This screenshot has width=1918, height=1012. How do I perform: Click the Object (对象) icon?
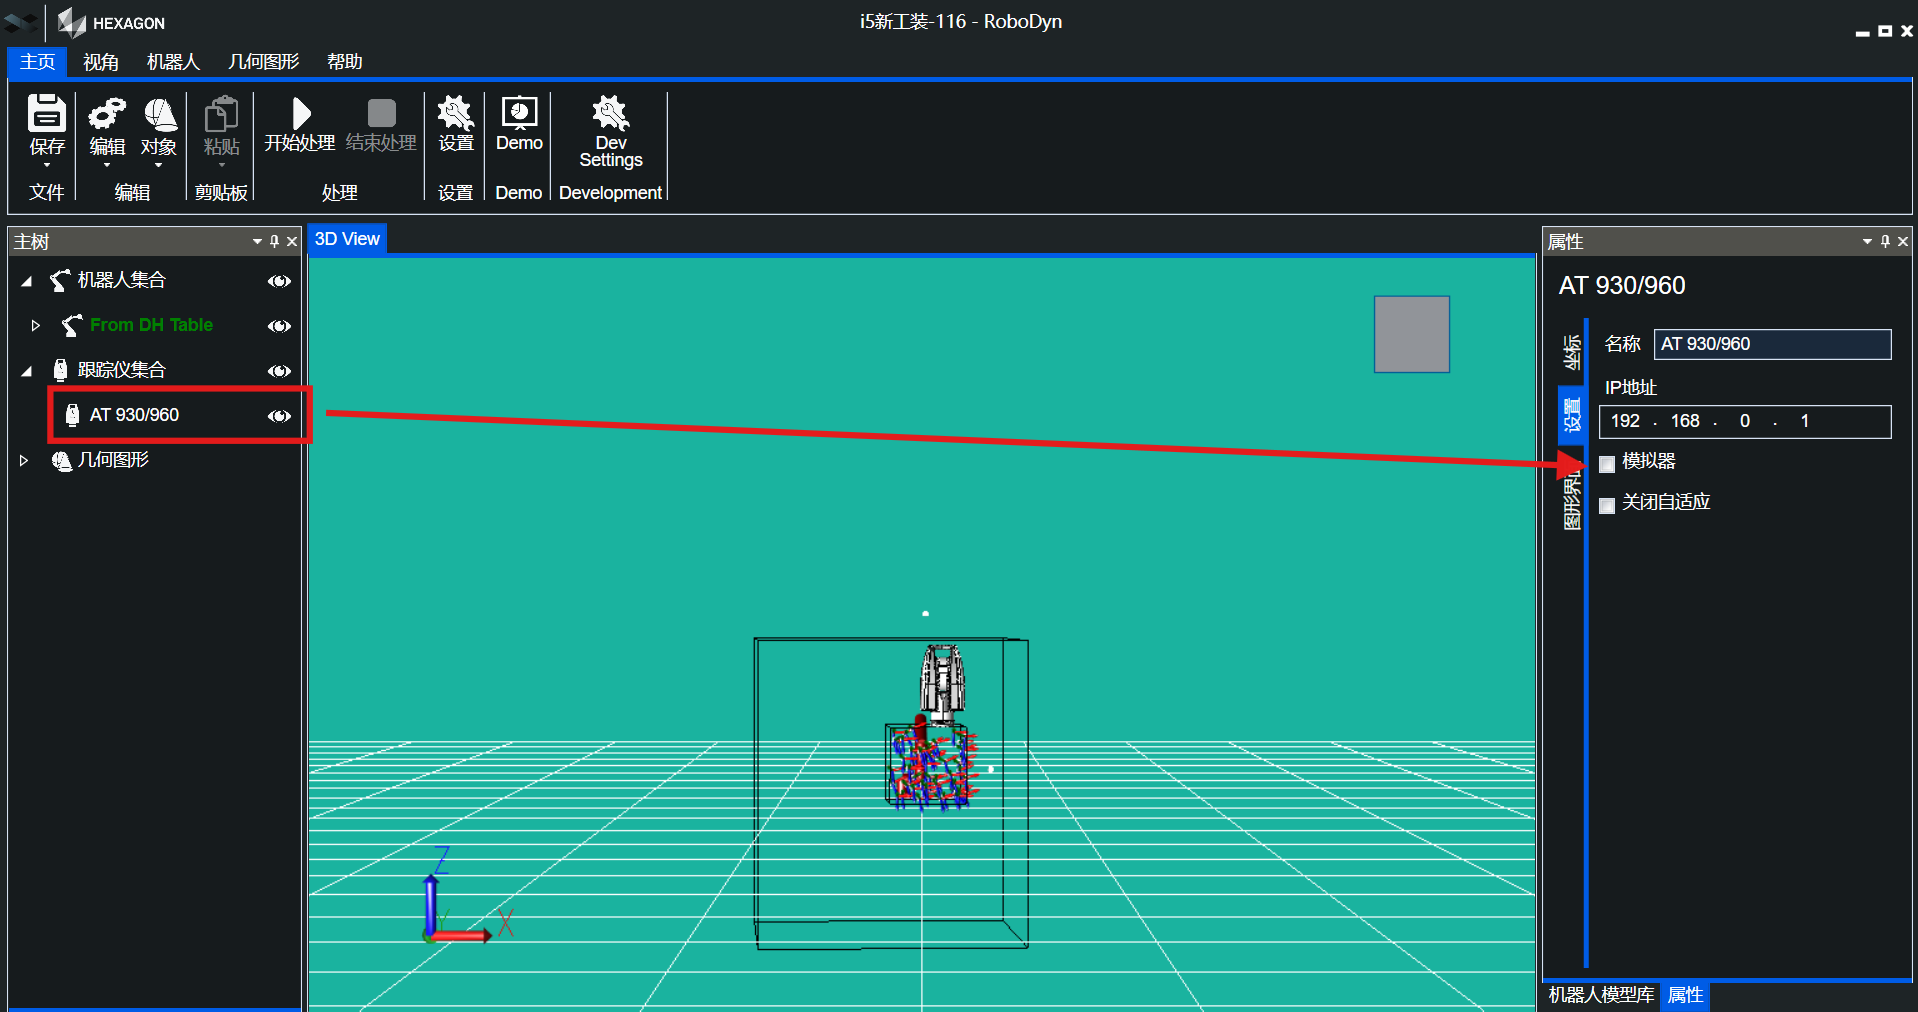click(159, 115)
